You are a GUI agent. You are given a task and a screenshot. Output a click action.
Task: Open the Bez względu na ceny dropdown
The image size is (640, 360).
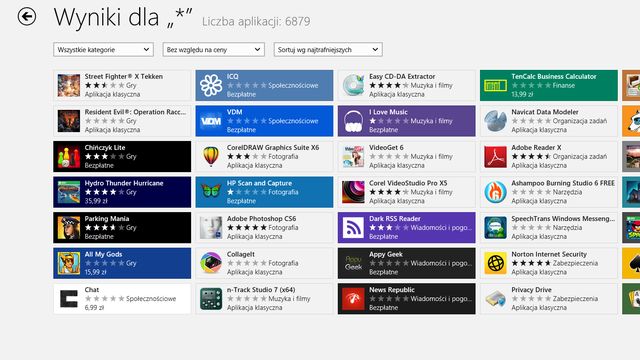tap(213, 49)
